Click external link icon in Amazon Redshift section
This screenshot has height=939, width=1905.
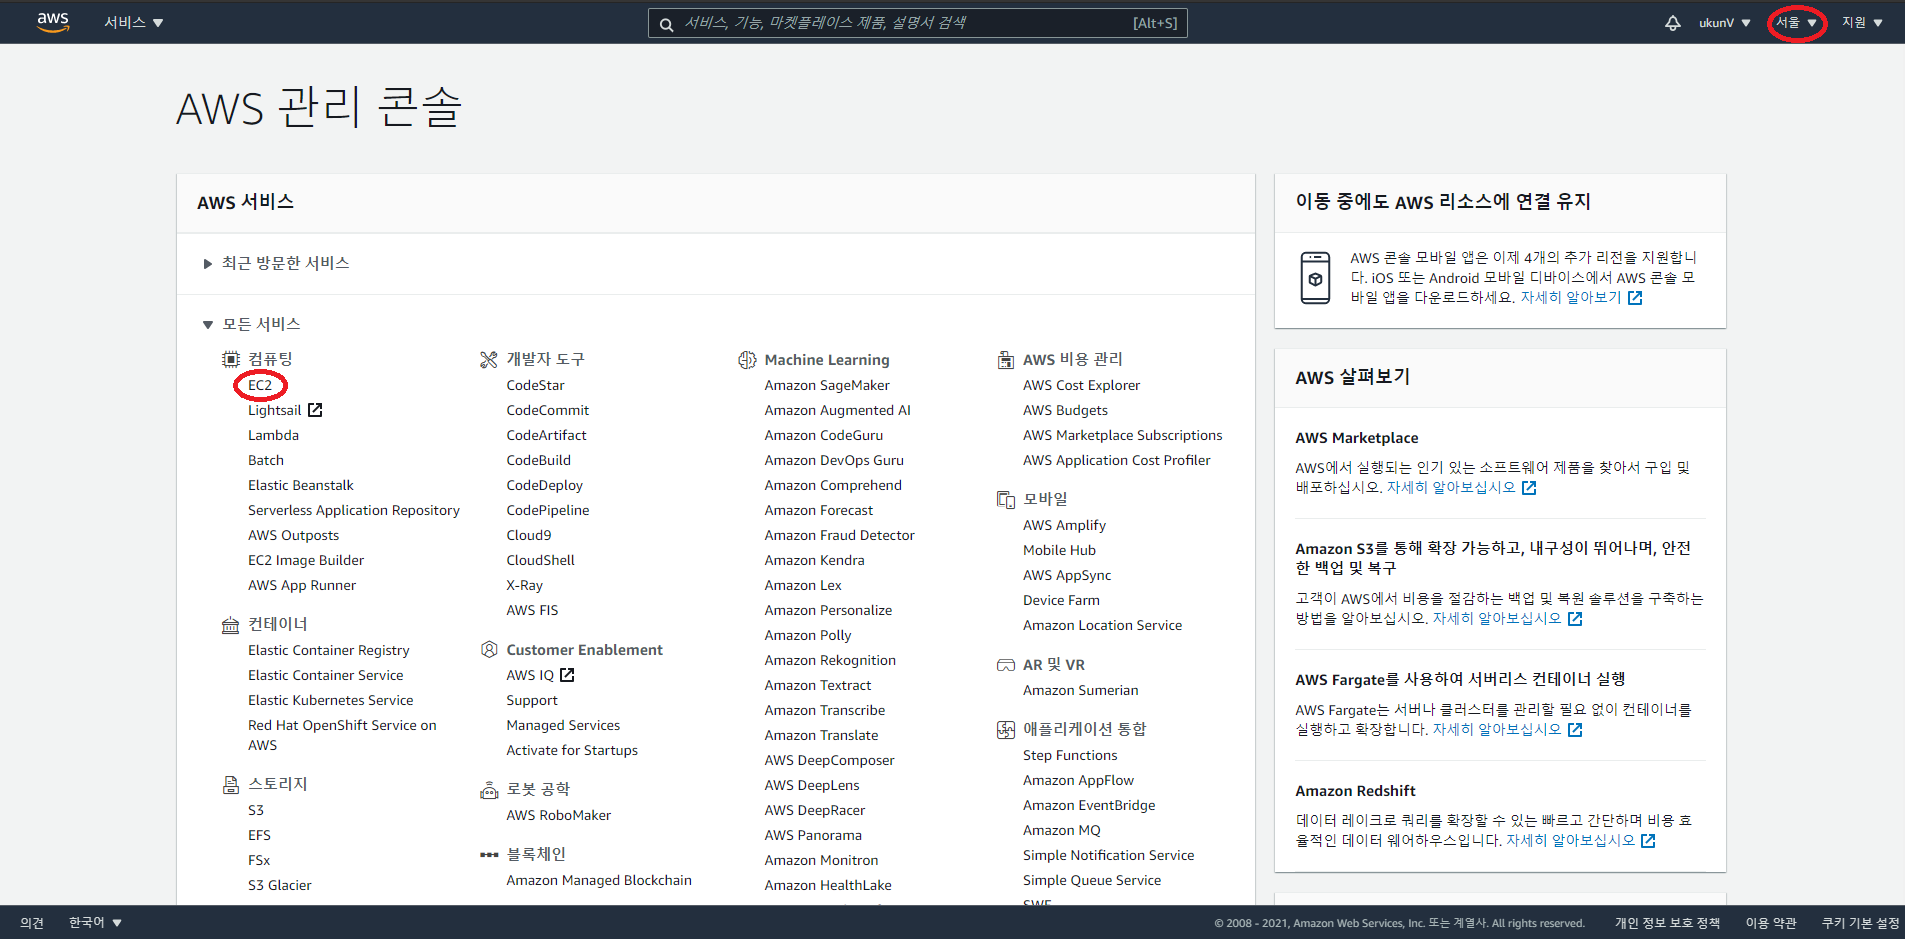click(1648, 841)
